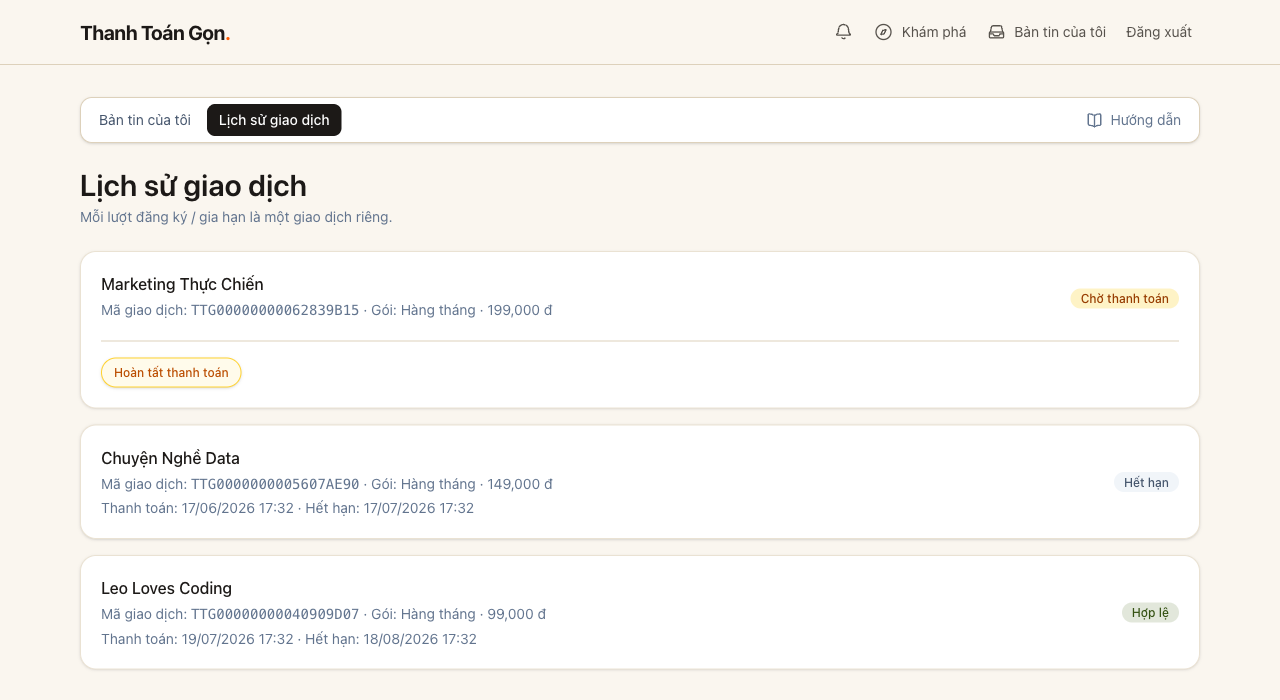Click transaction code TTG0000000005607AE90
Viewport: 1280px width, 700px height.
click(275, 484)
